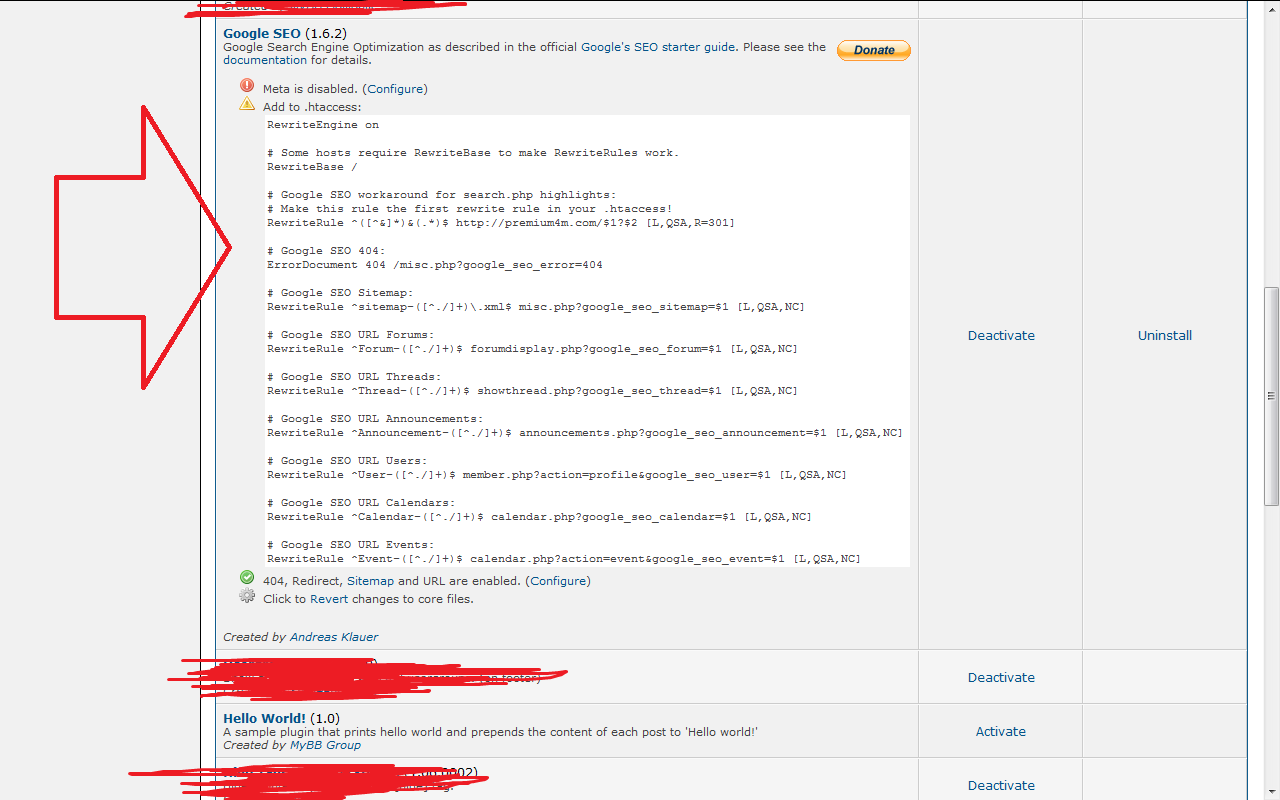Click the scrollbar down arrow

click(x=1271, y=791)
